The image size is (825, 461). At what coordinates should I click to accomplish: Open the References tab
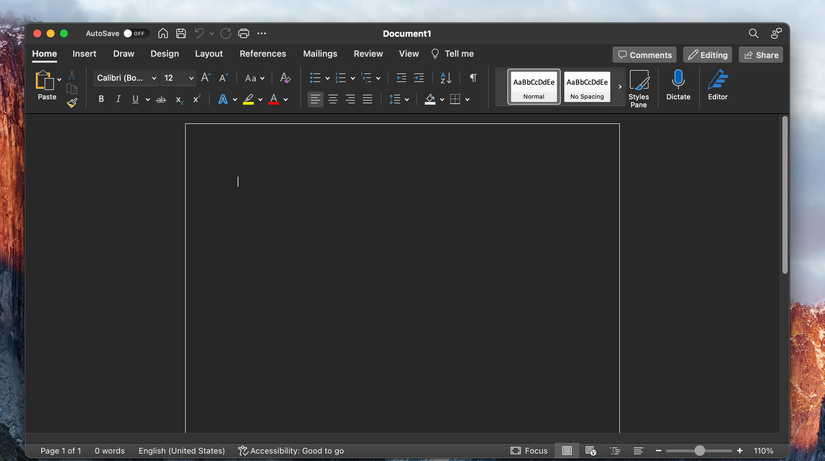tap(263, 54)
